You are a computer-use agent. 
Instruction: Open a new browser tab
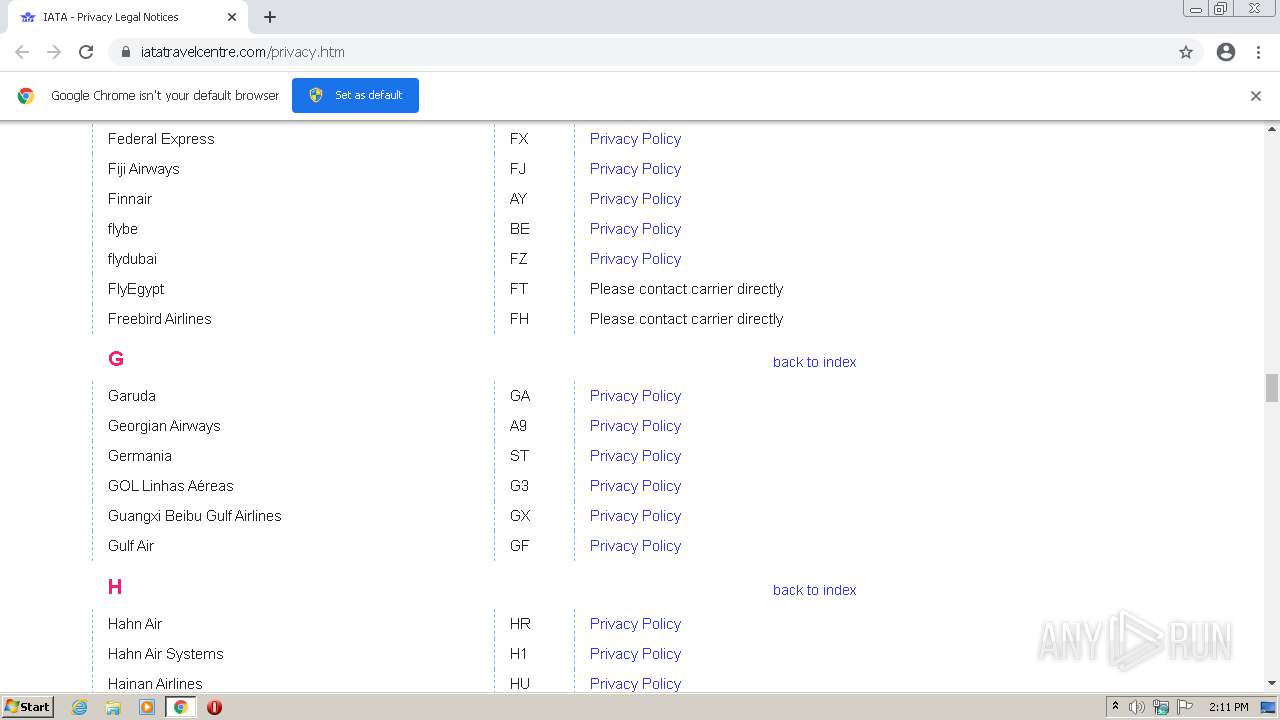[x=270, y=17]
